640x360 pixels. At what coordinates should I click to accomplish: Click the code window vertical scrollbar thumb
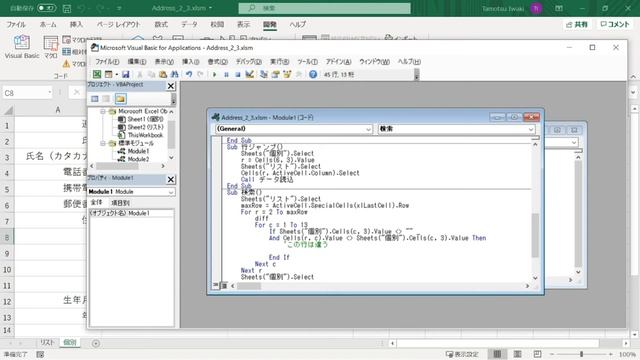pos(535,235)
